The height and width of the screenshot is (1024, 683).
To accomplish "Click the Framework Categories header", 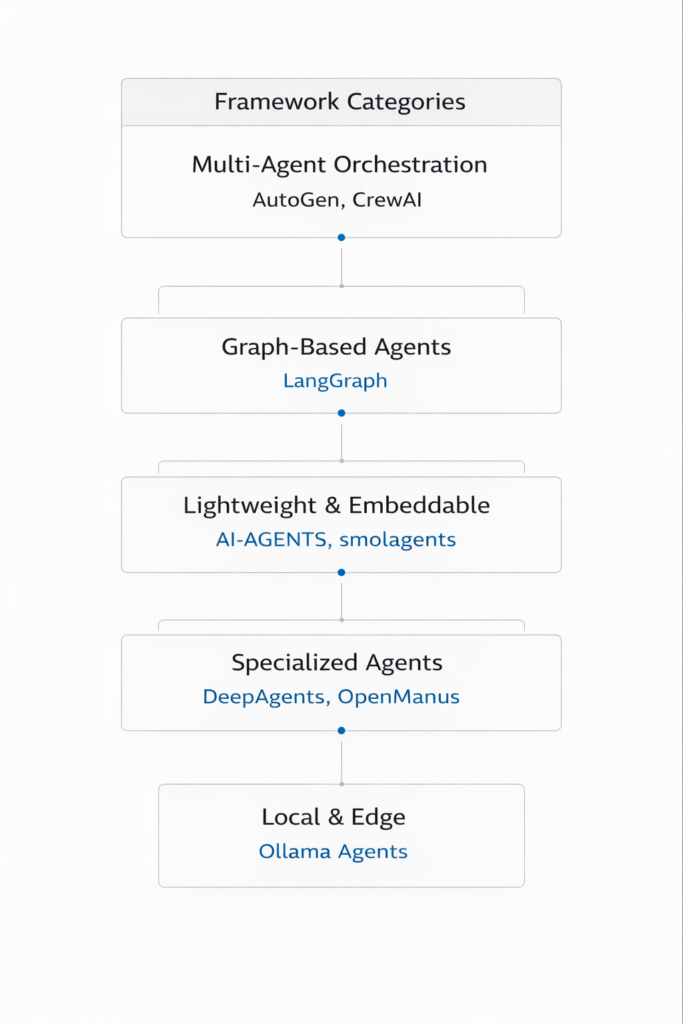I will click(x=340, y=102).
